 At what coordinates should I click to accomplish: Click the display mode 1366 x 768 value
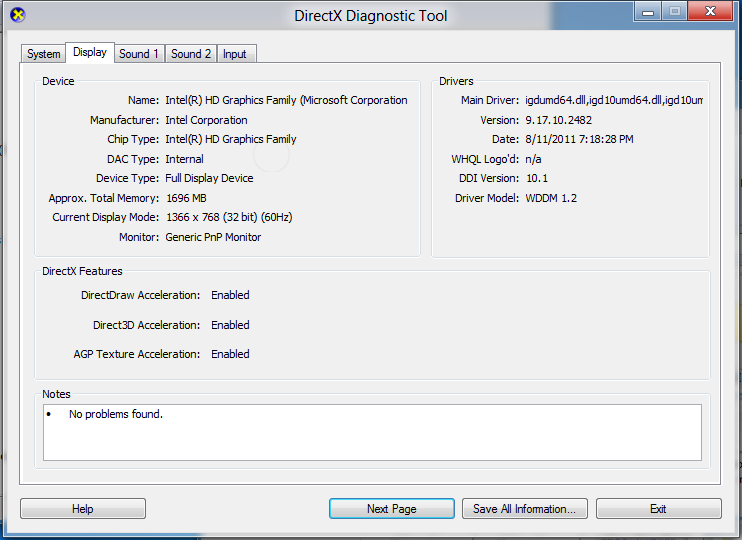(x=229, y=217)
